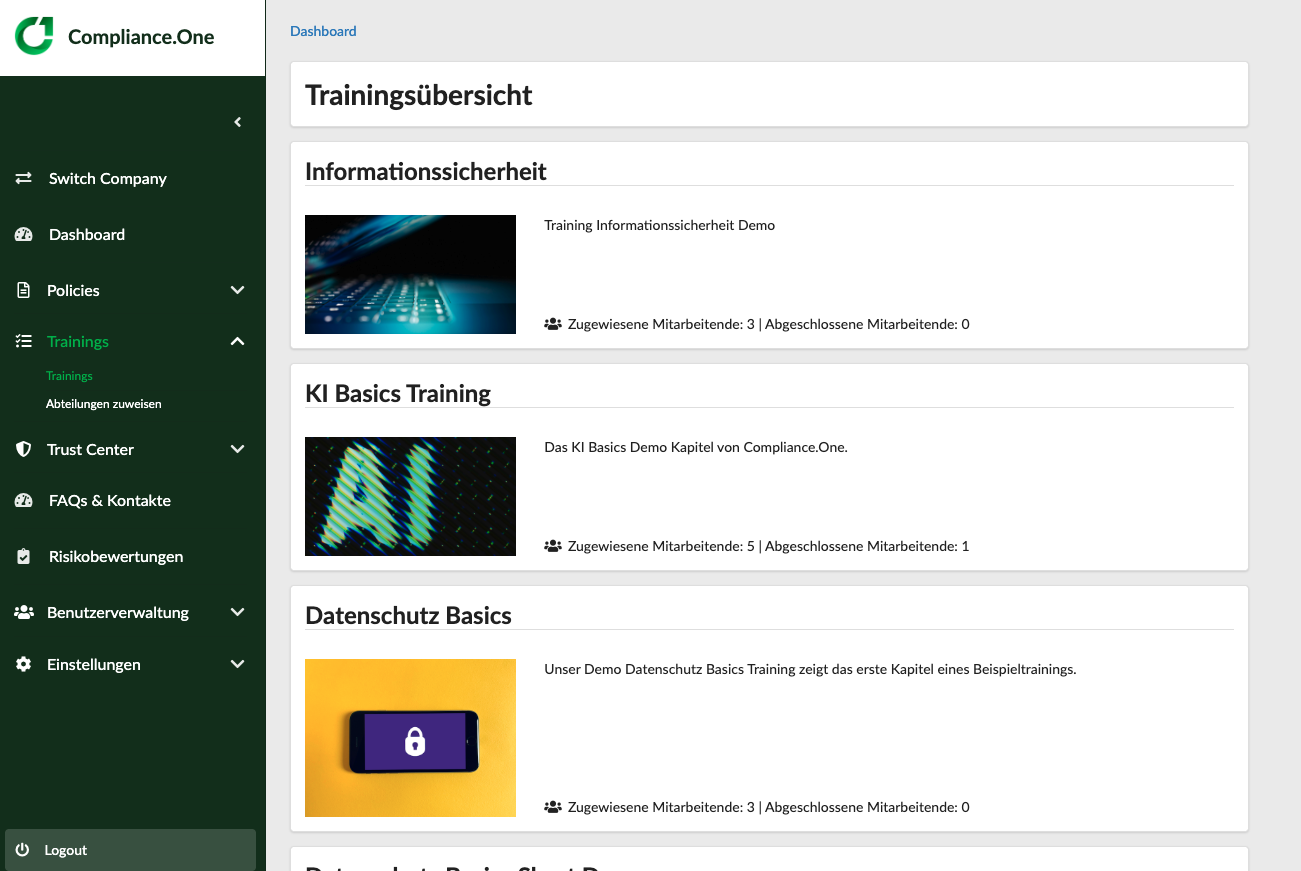
Task: Click the Risikobewertungen clipboard icon
Action: (x=24, y=556)
